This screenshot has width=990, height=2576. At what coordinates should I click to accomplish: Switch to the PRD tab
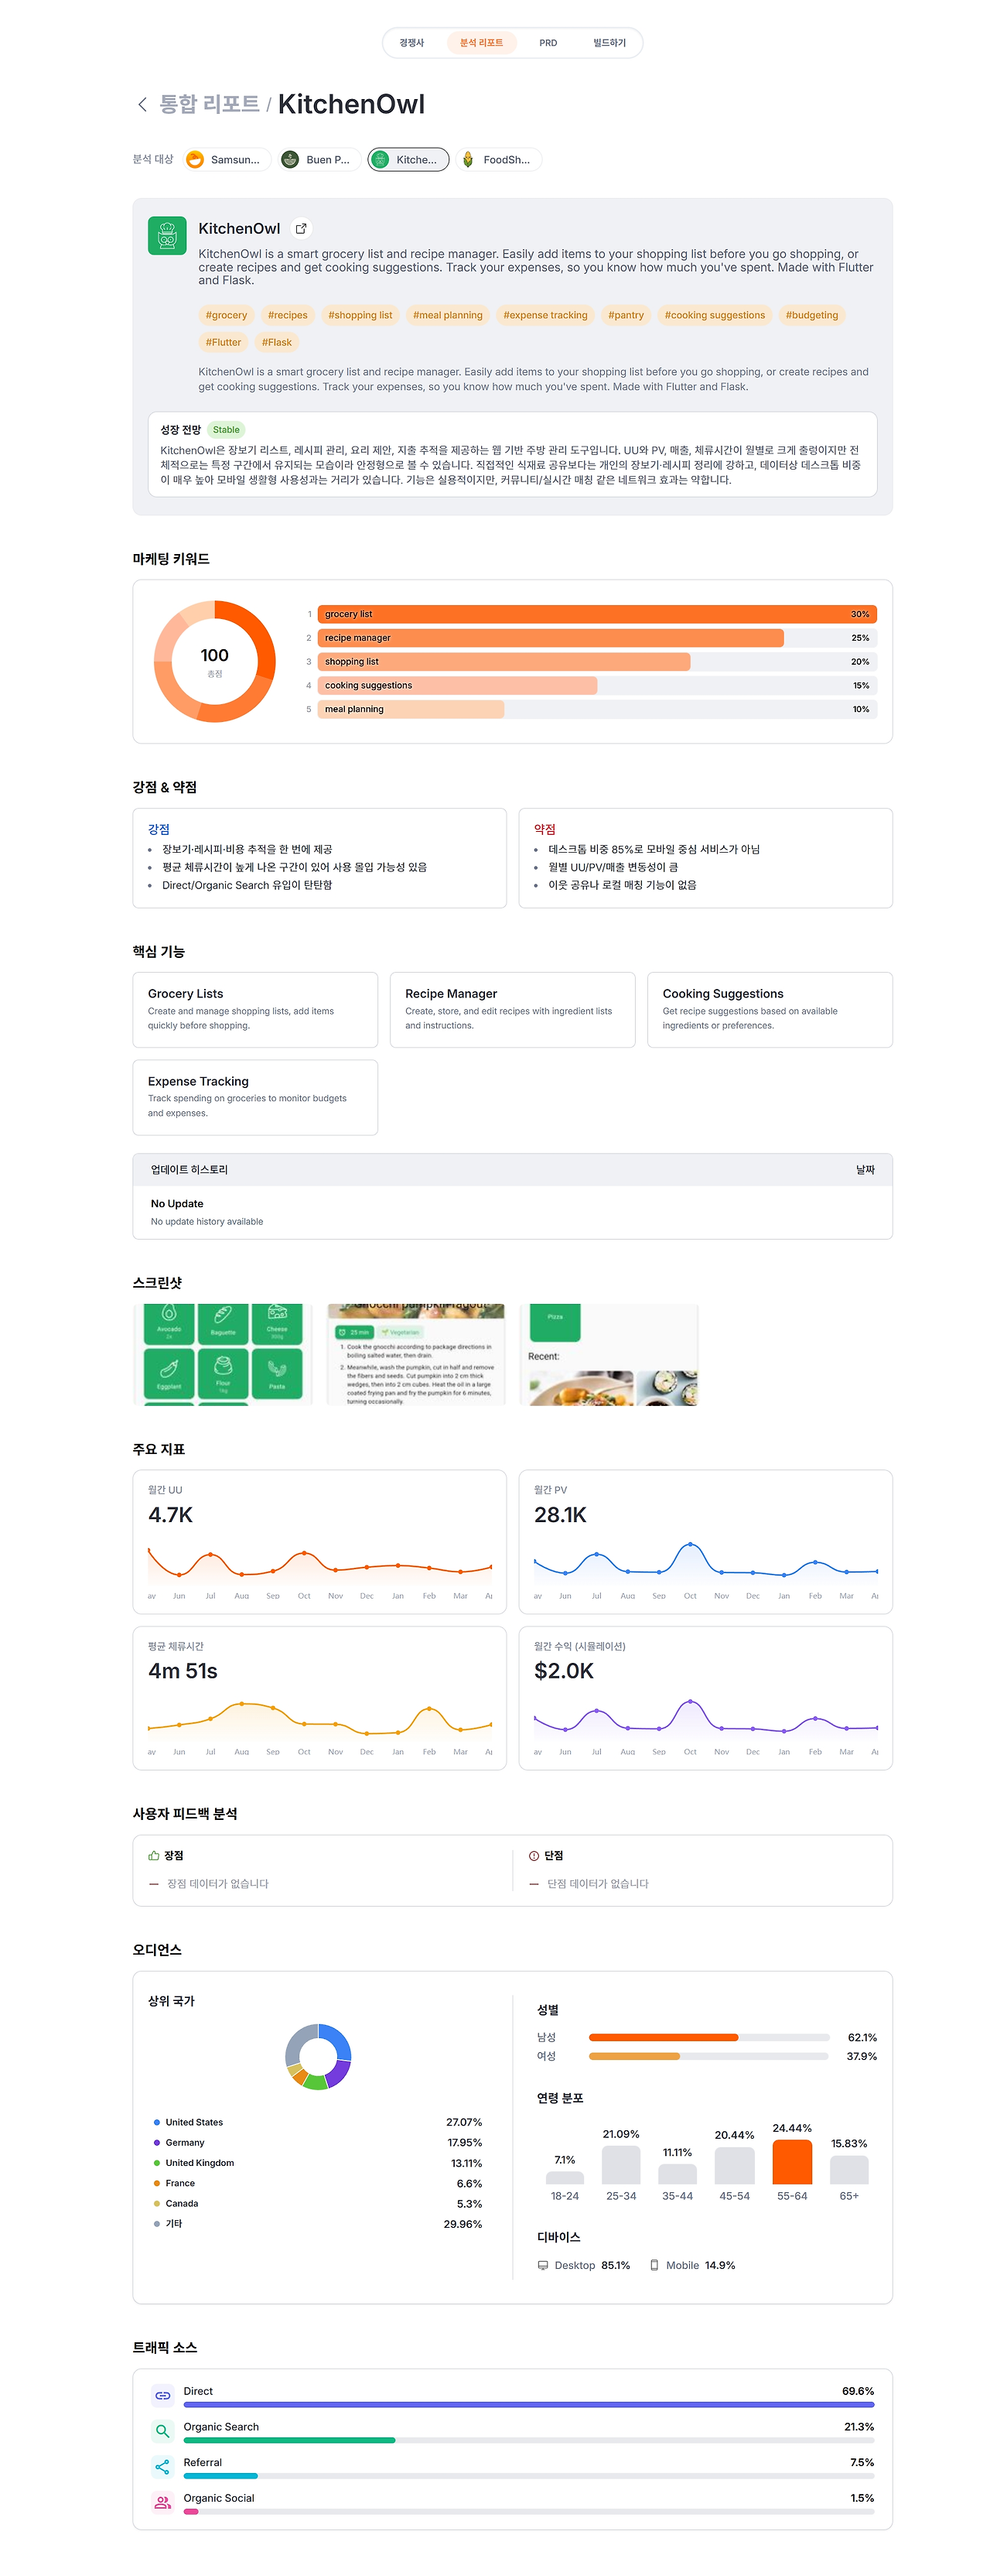point(548,43)
